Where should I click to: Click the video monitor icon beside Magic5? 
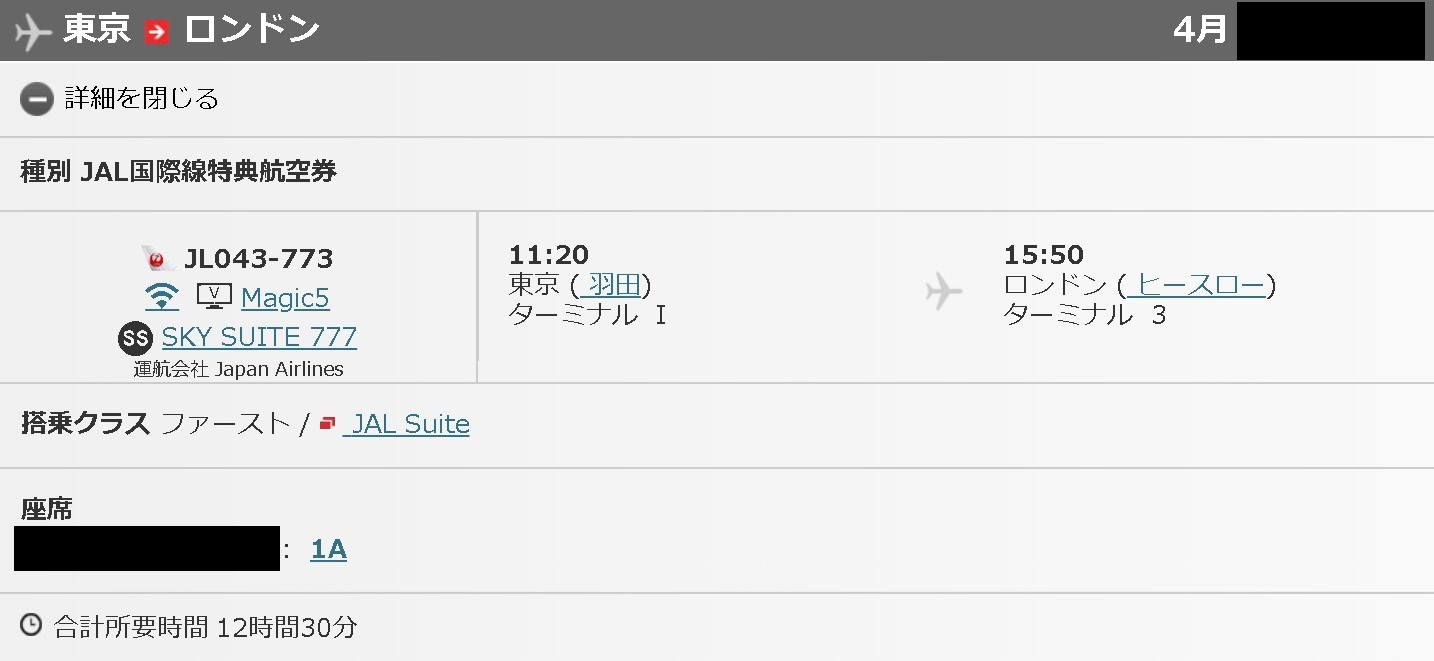pyautogui.click(x=214, y=297)
